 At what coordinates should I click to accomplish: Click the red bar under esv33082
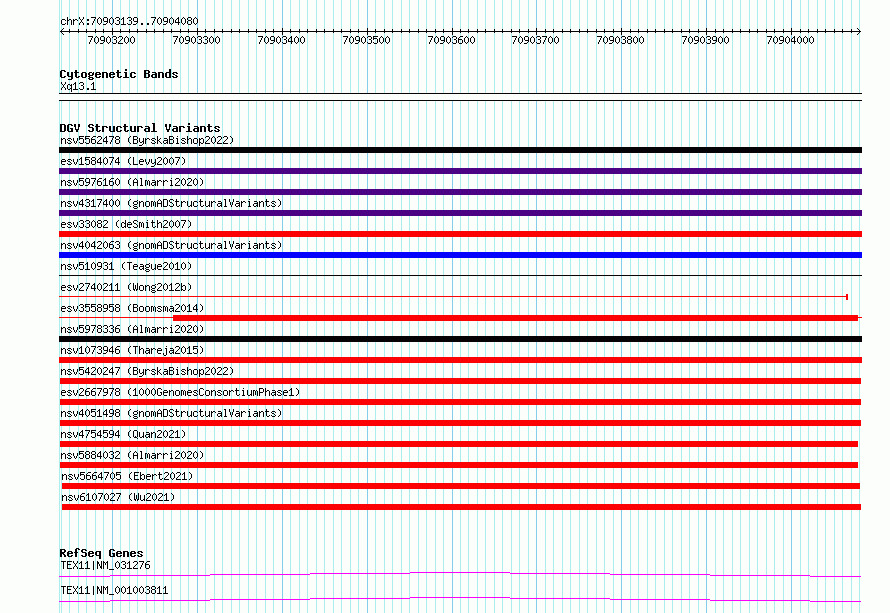[460, 234]
